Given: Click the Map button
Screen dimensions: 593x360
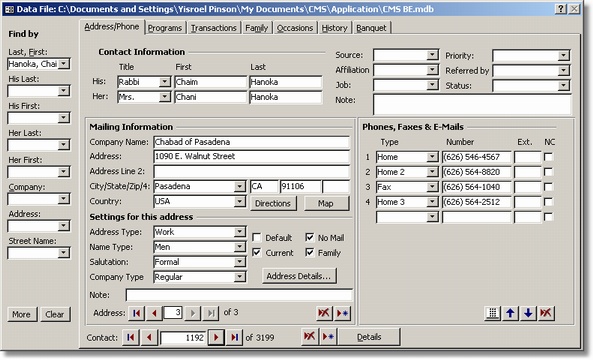Looking at the screenshot, I should click(x=326, y=203).
